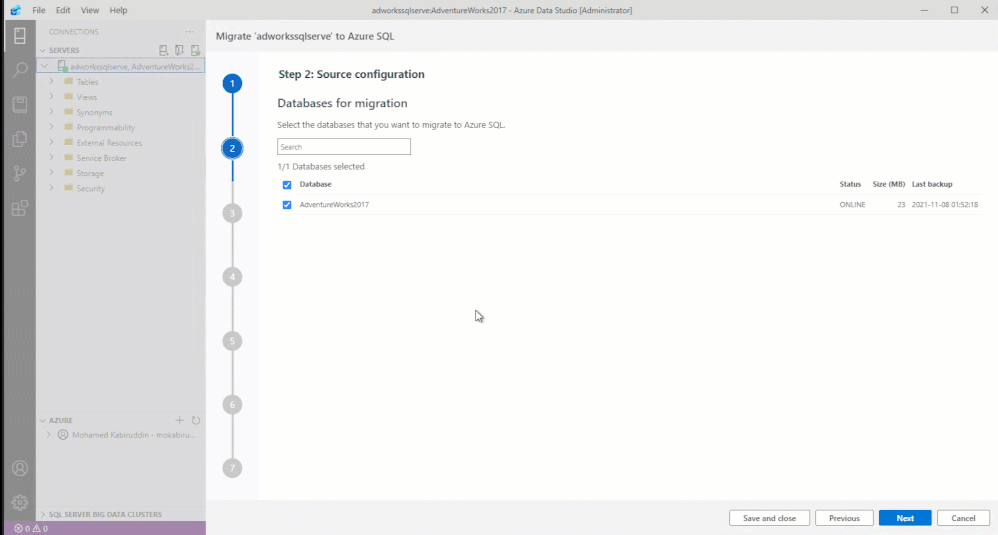Click the Previous button

(844, 518)
